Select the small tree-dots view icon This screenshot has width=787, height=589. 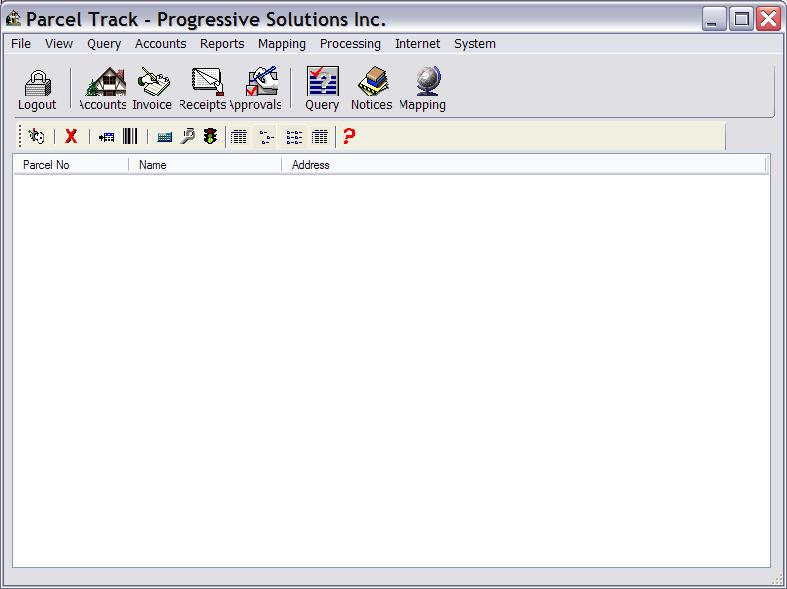(x=267, y=136)
